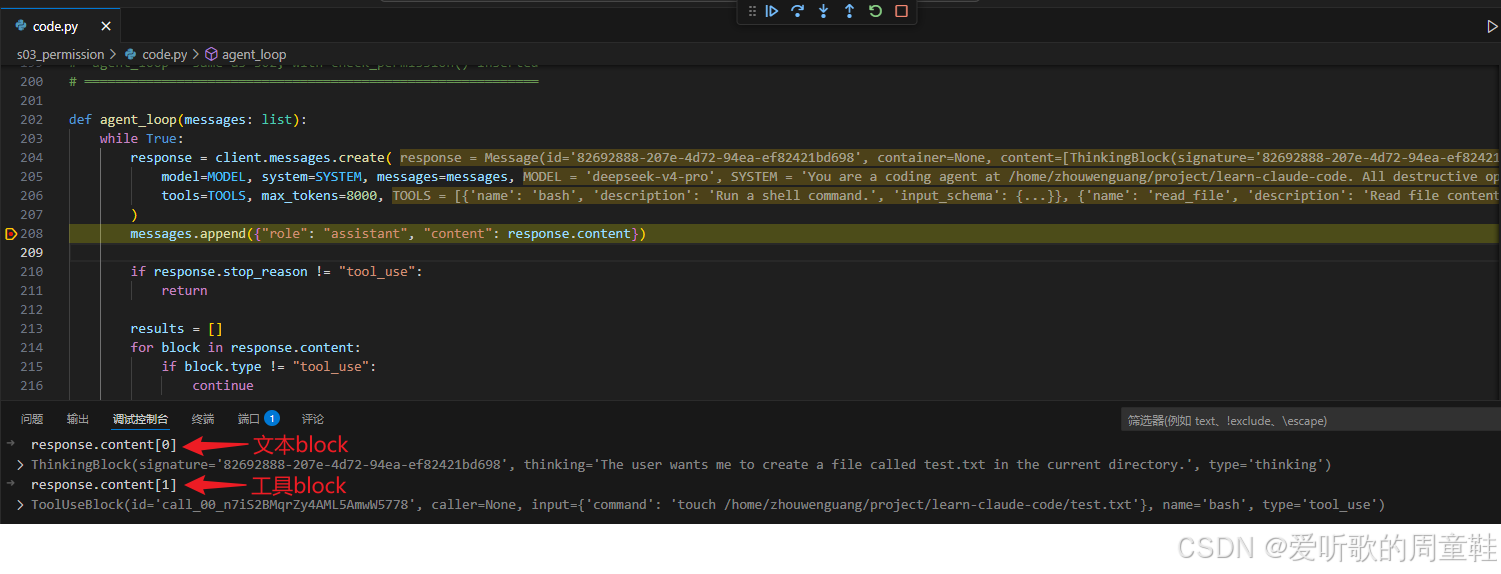Viewport: 1501px width, 574px height.
Task: Grab the debug toolbar drag handle
Action: coord(752,11)
